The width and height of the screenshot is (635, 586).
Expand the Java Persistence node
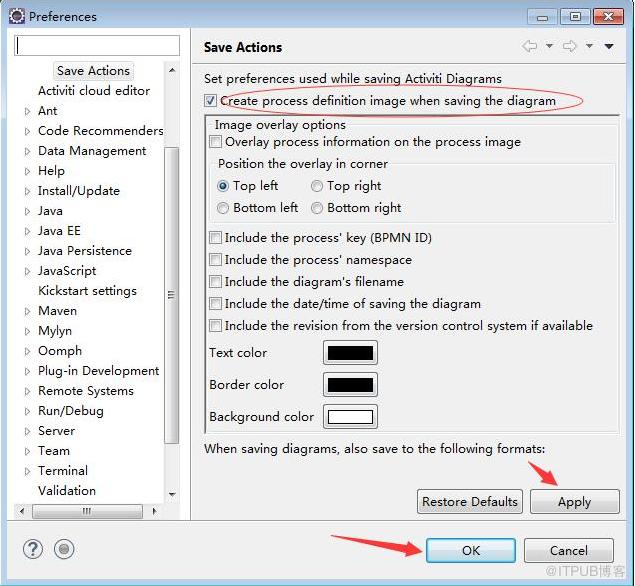[x=27, y=251]
